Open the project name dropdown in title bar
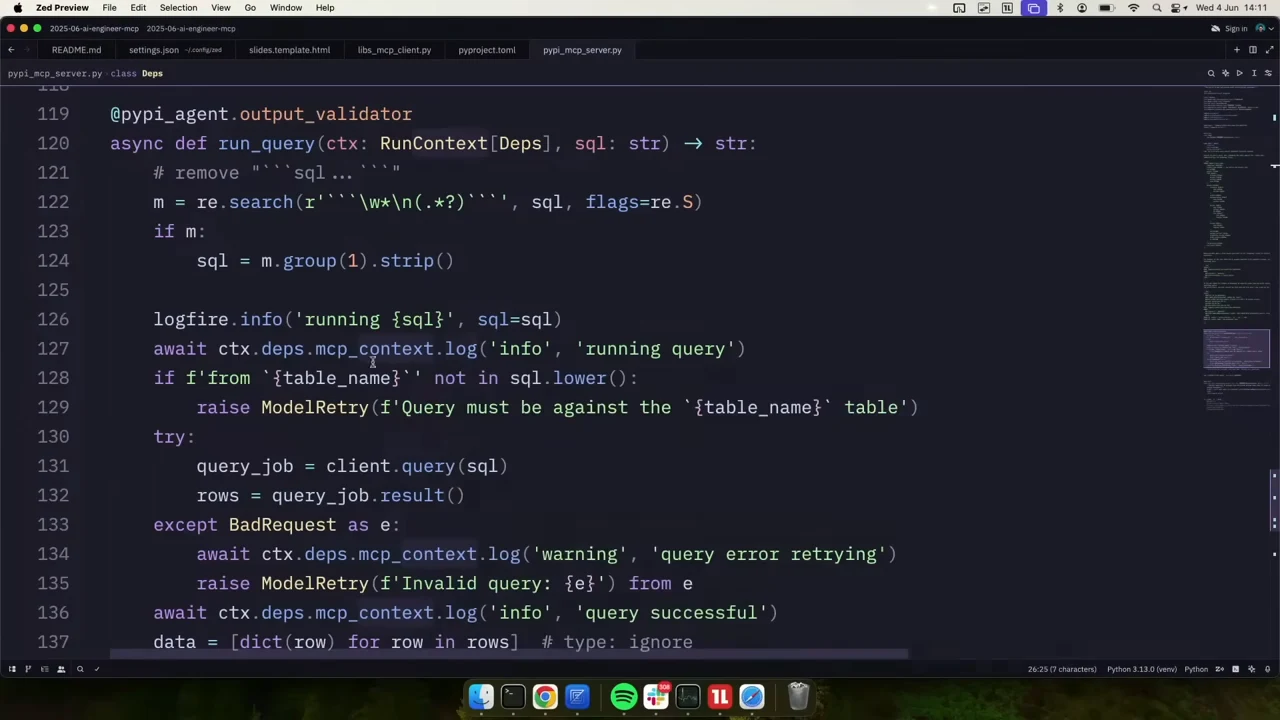Viewport: 1280px width, 720px height. (94, 28)
